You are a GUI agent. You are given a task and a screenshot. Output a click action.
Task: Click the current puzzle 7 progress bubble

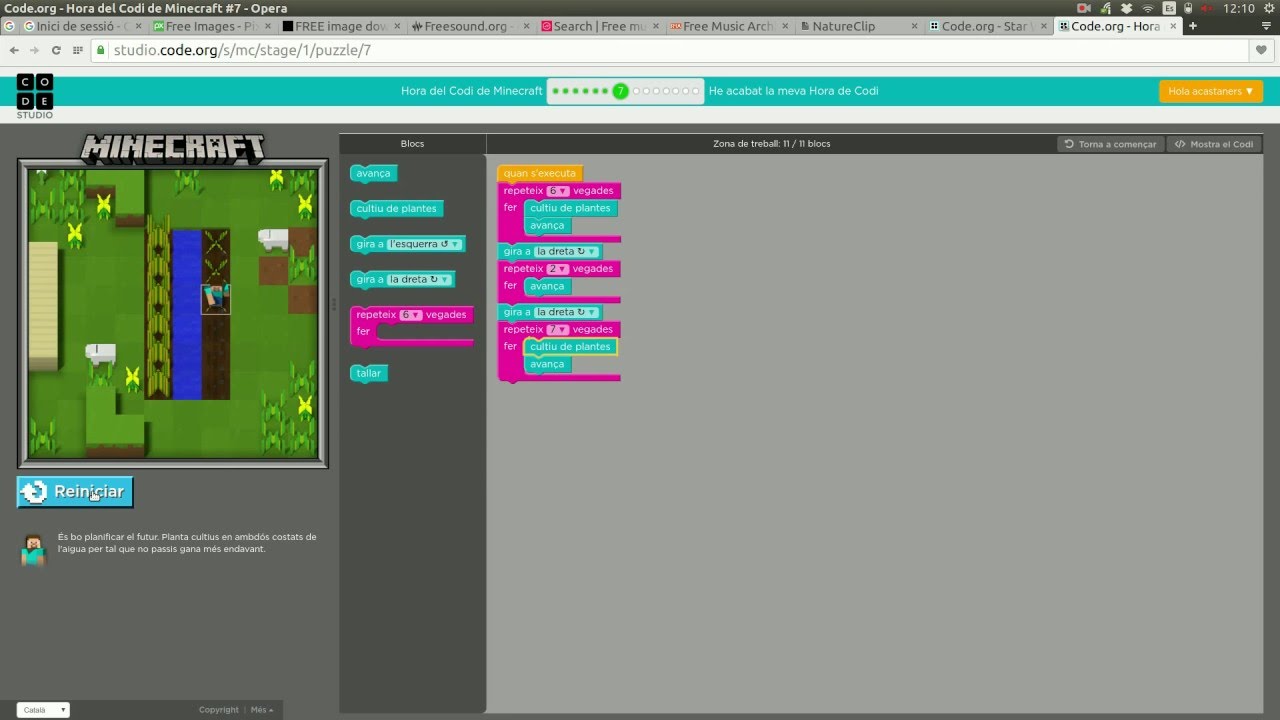click(620, 91)
